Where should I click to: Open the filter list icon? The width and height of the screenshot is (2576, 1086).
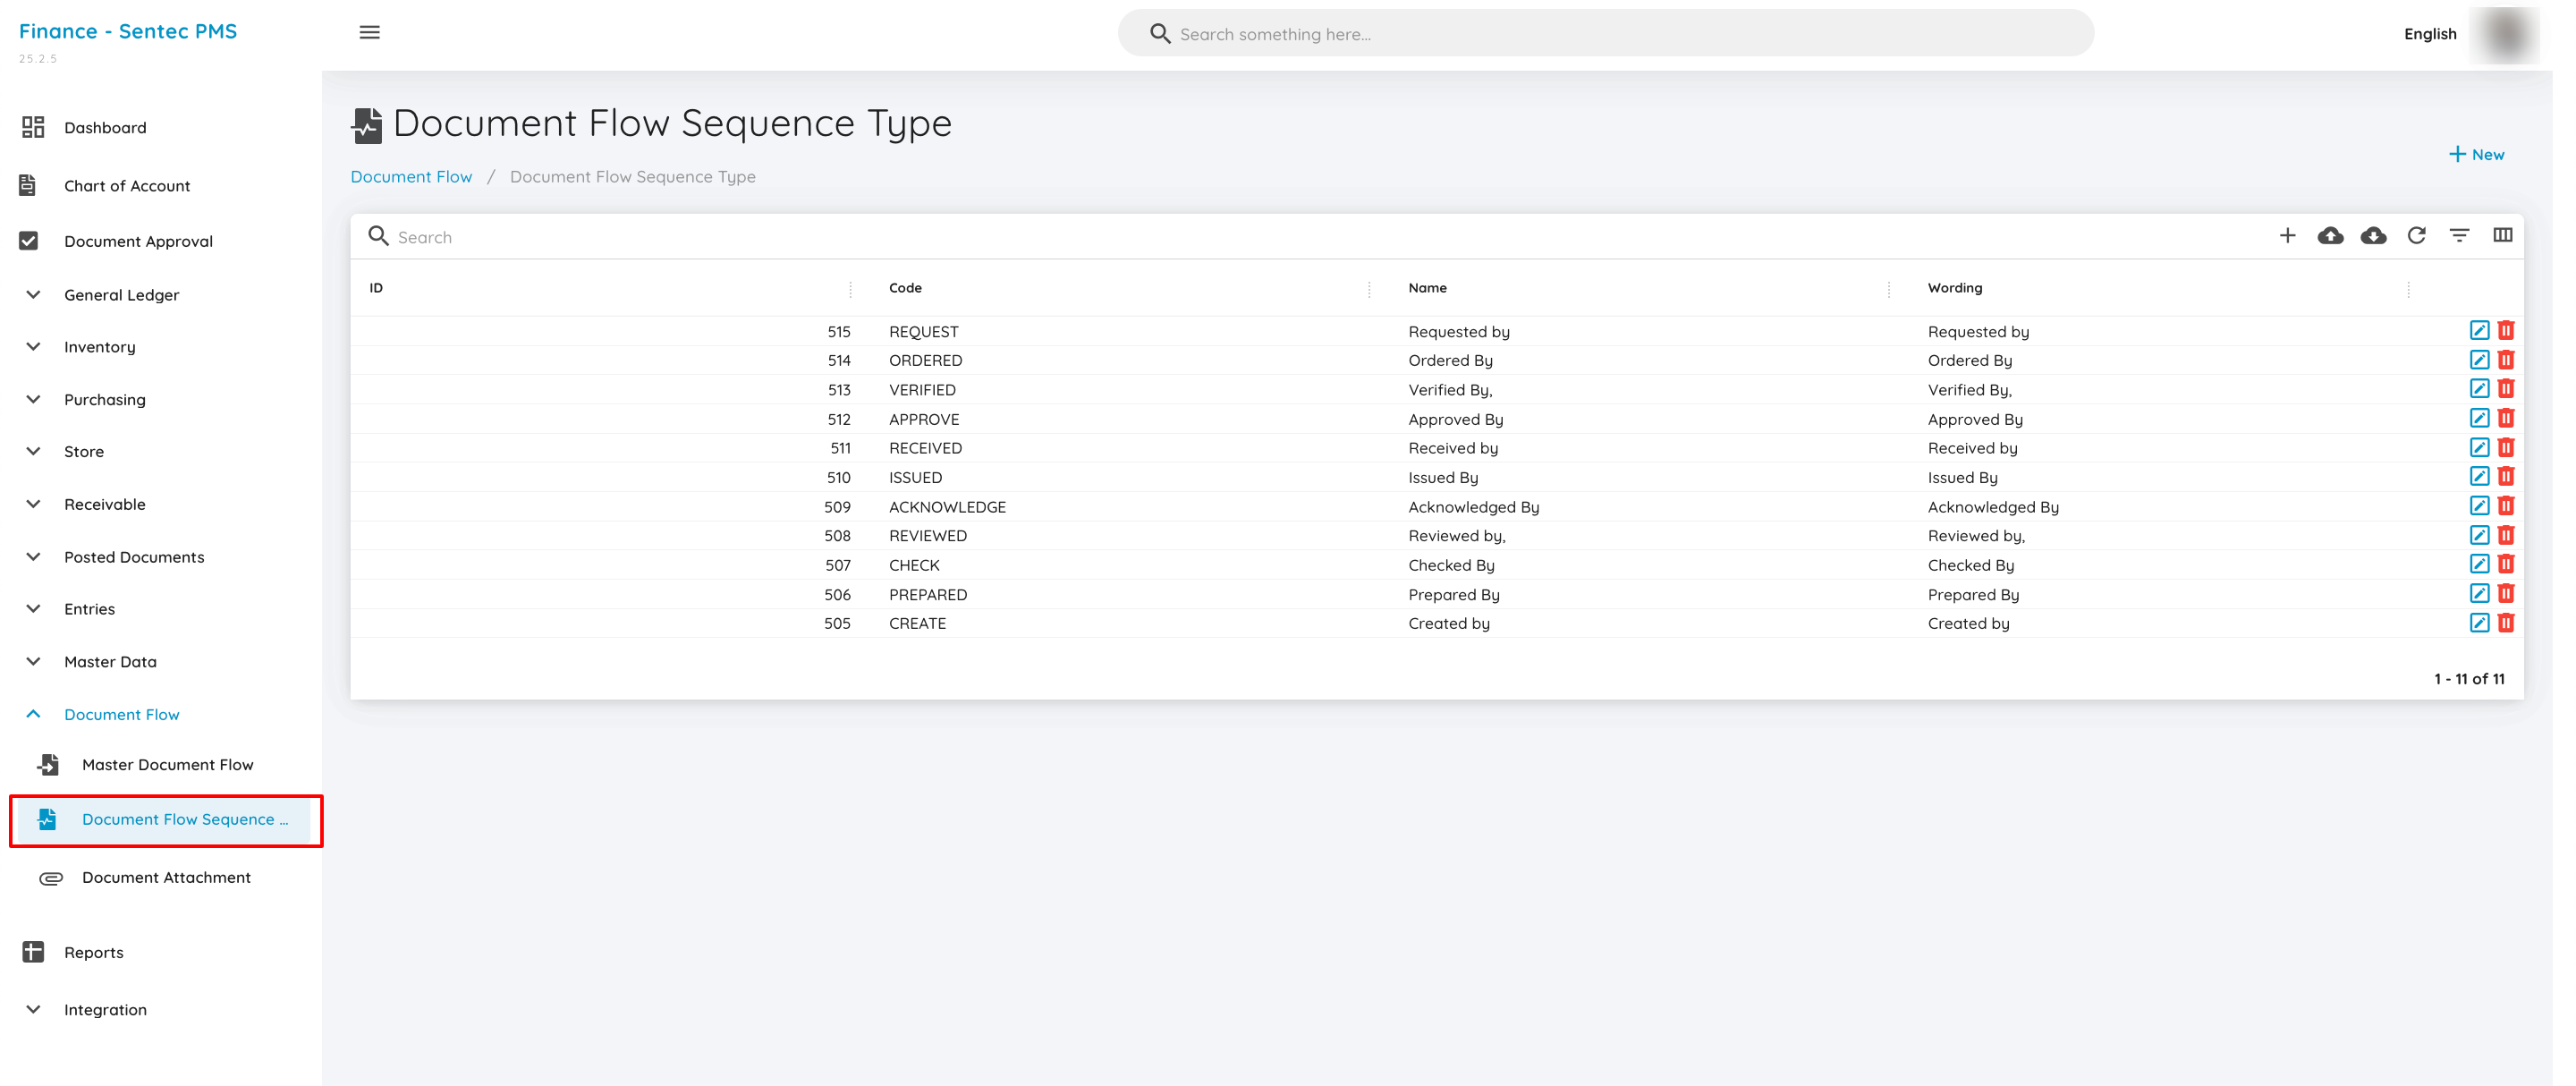click(x=2459, y=236)
